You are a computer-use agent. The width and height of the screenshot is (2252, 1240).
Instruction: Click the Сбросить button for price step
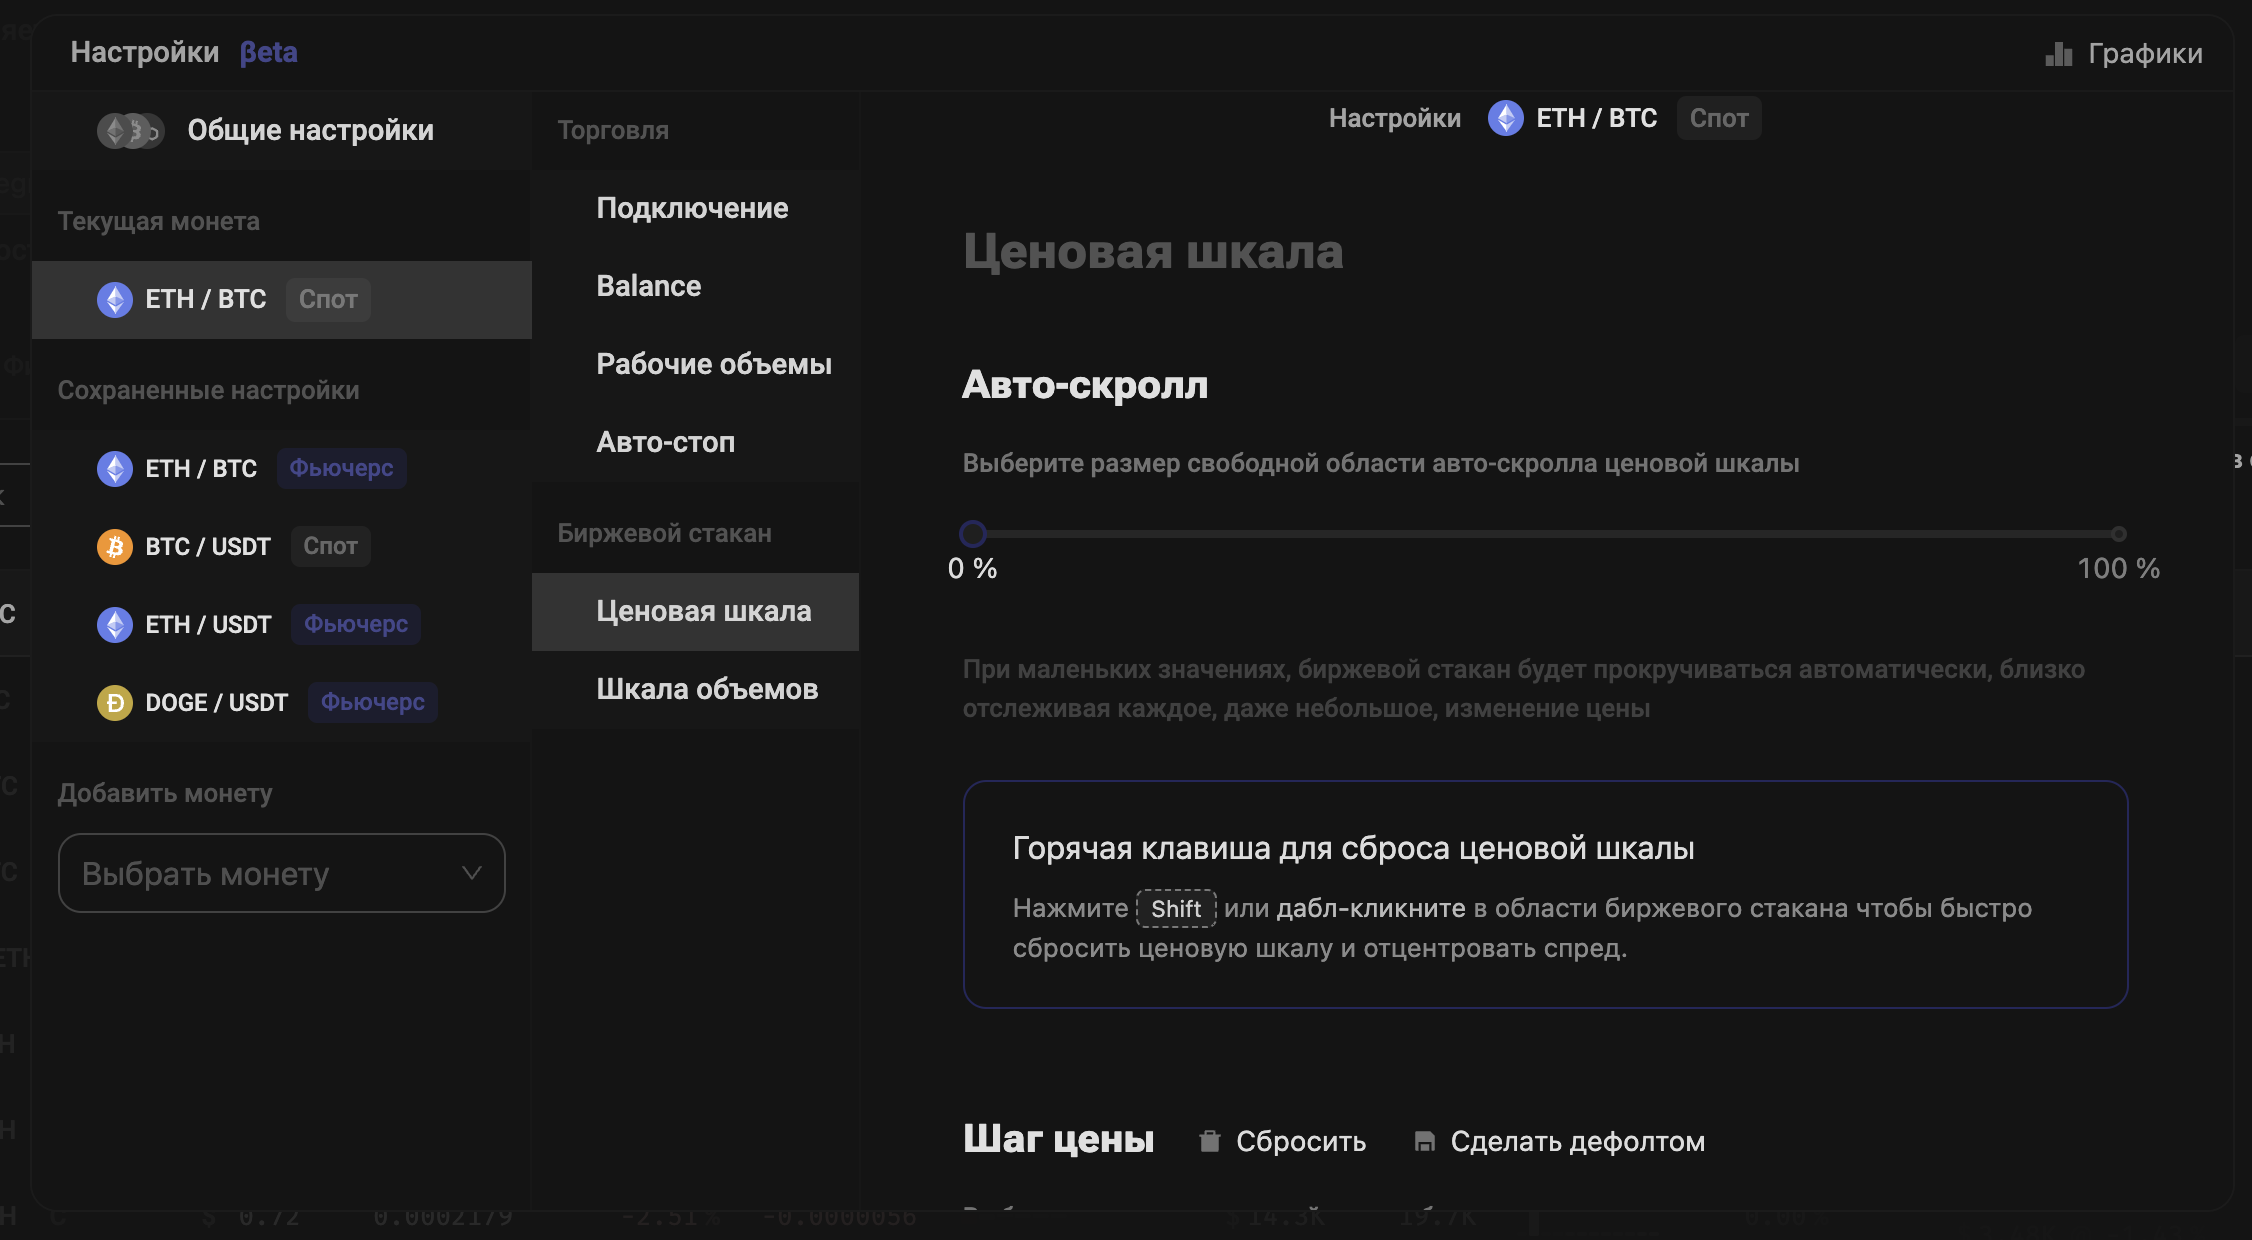point(1283,1142)
